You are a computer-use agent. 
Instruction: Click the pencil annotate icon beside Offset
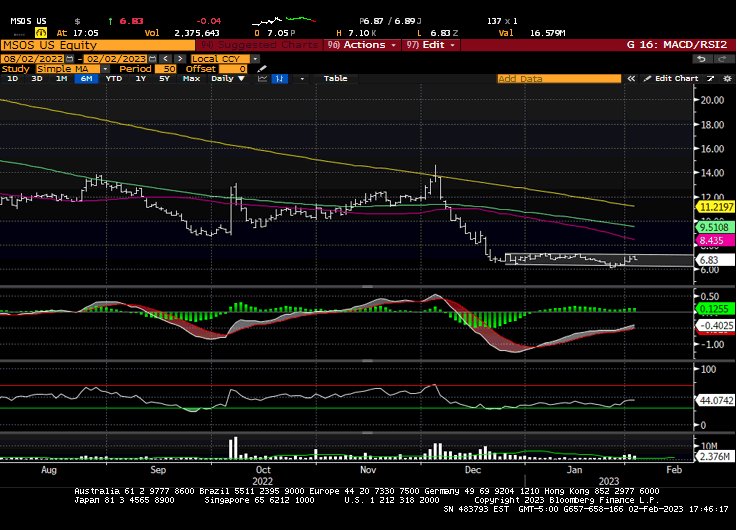point(262,69)
